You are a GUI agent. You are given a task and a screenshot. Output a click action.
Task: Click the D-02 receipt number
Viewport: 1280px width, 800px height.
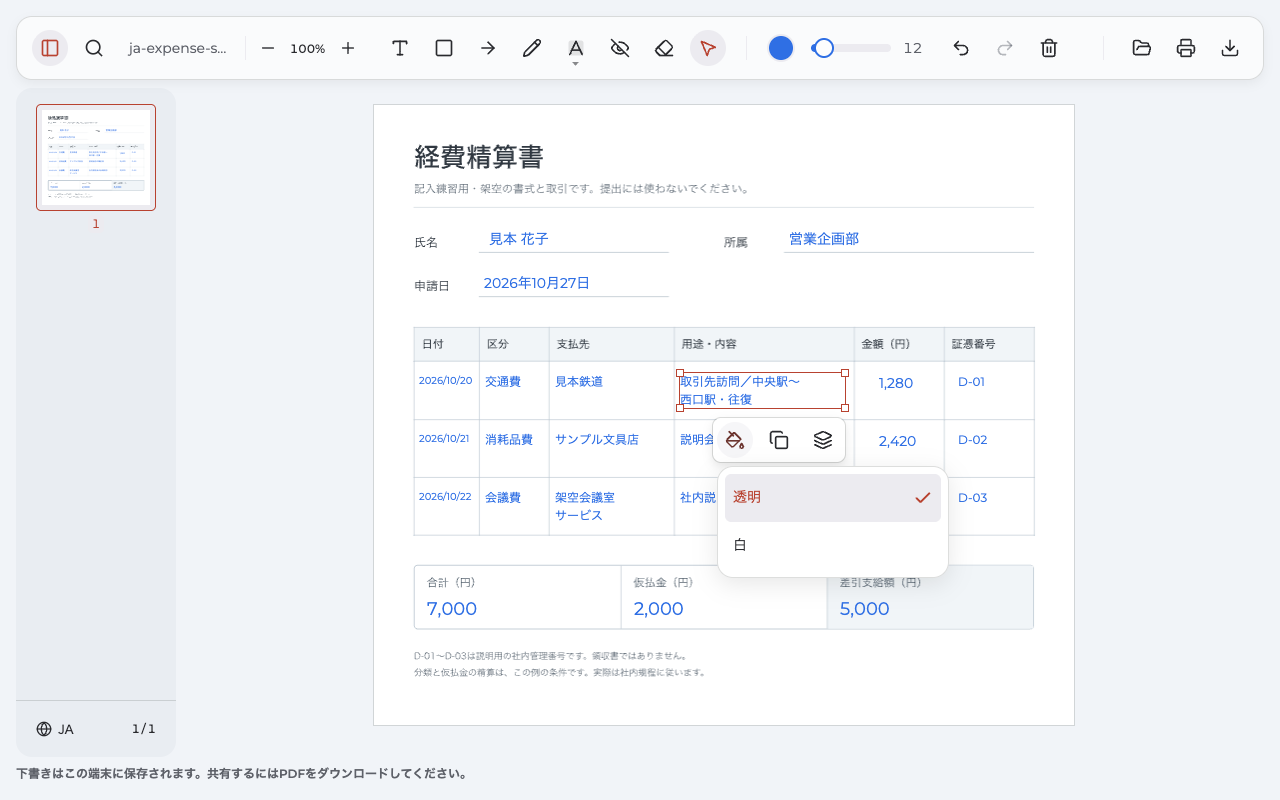(x=973, y=440)
